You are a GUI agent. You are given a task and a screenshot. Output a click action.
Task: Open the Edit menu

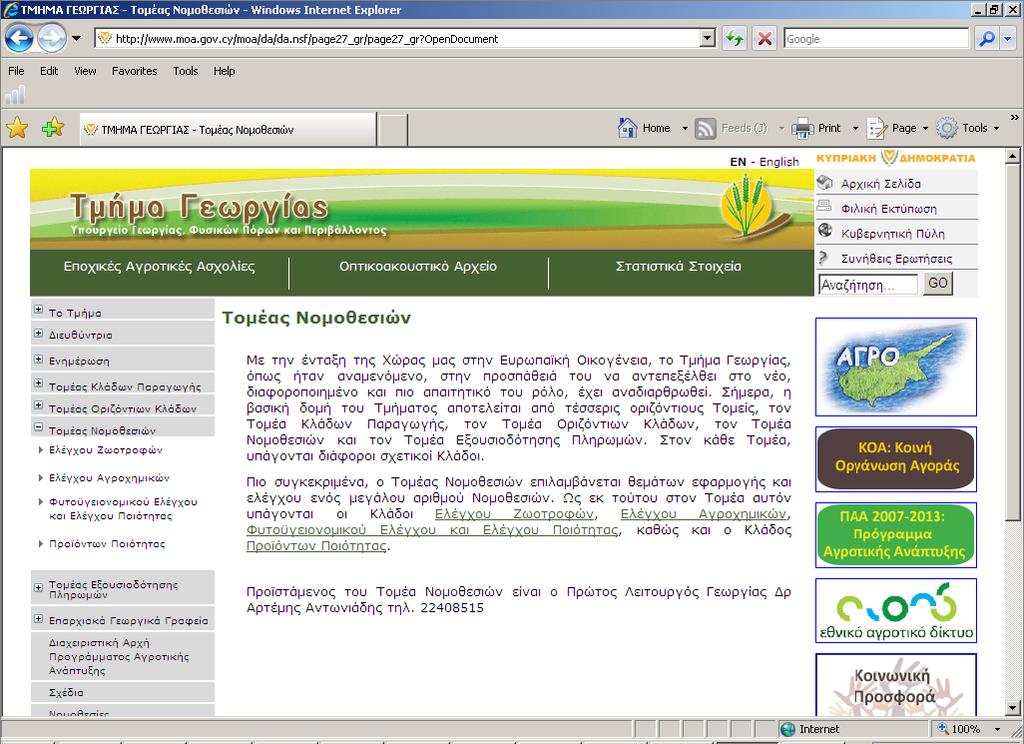tap(49, 71)
